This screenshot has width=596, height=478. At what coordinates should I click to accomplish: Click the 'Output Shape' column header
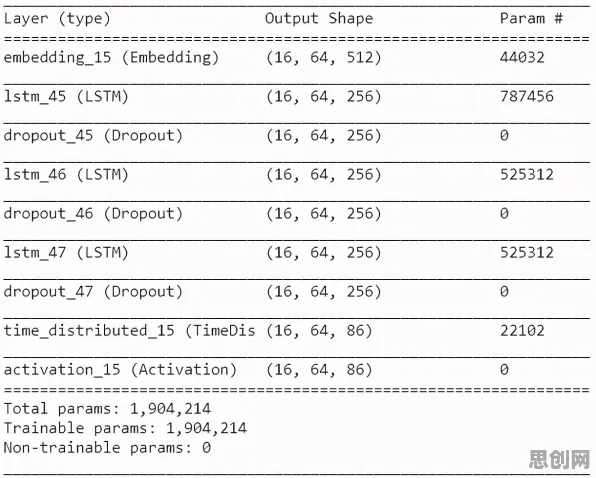[x=319, y=19]
